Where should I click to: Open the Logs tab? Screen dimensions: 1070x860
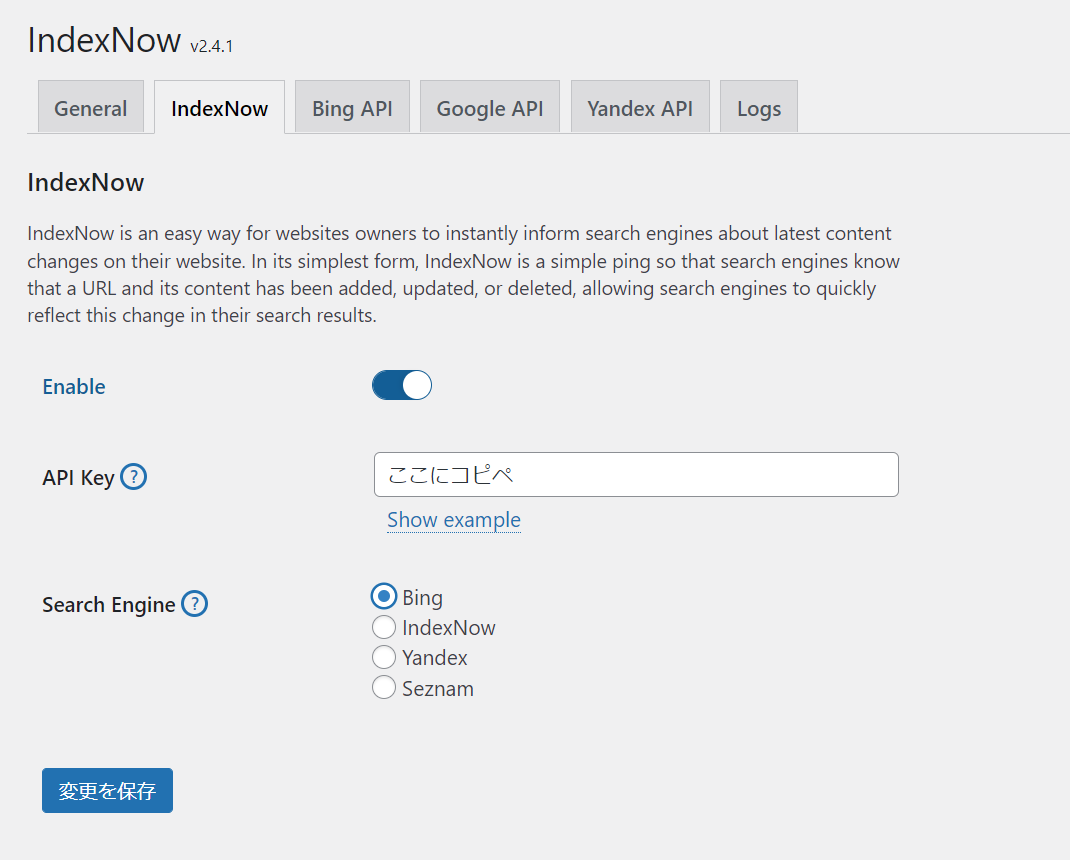pos(758,107)
